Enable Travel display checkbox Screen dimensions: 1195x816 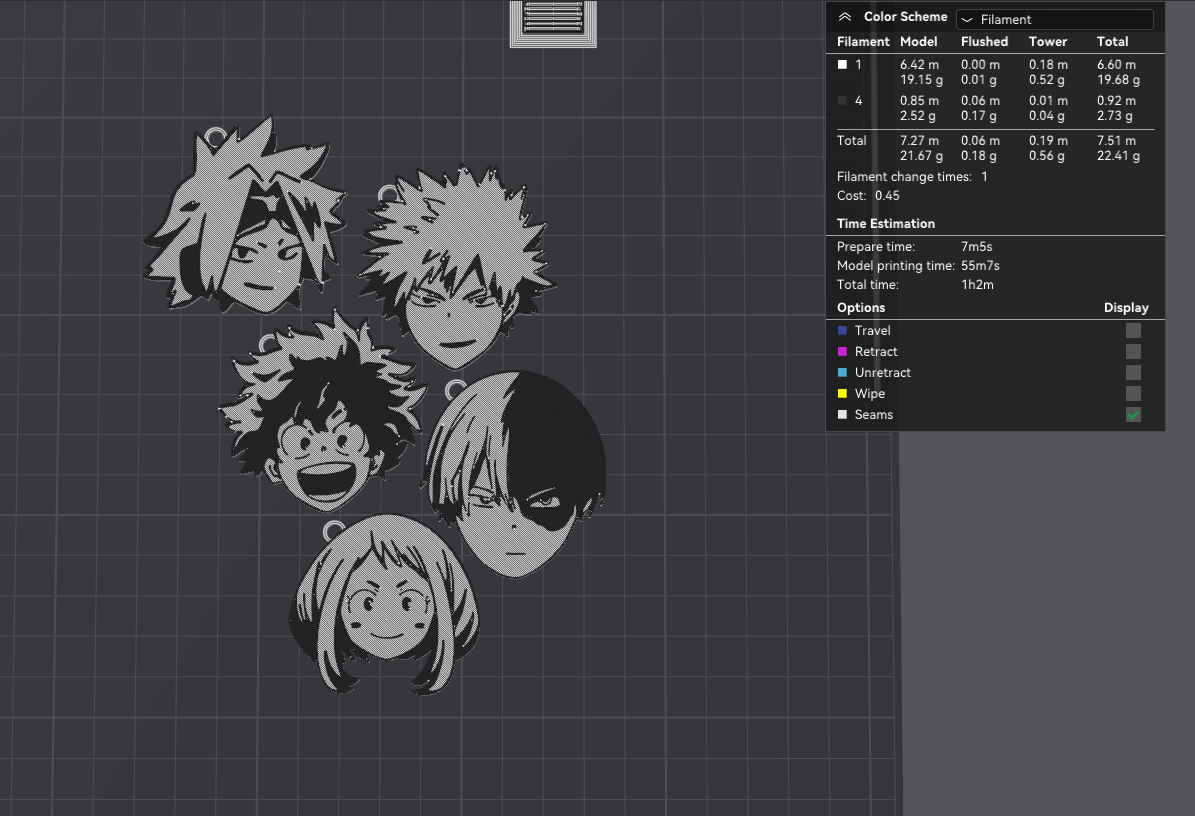pyautogui.click(x=1133, y=331)
